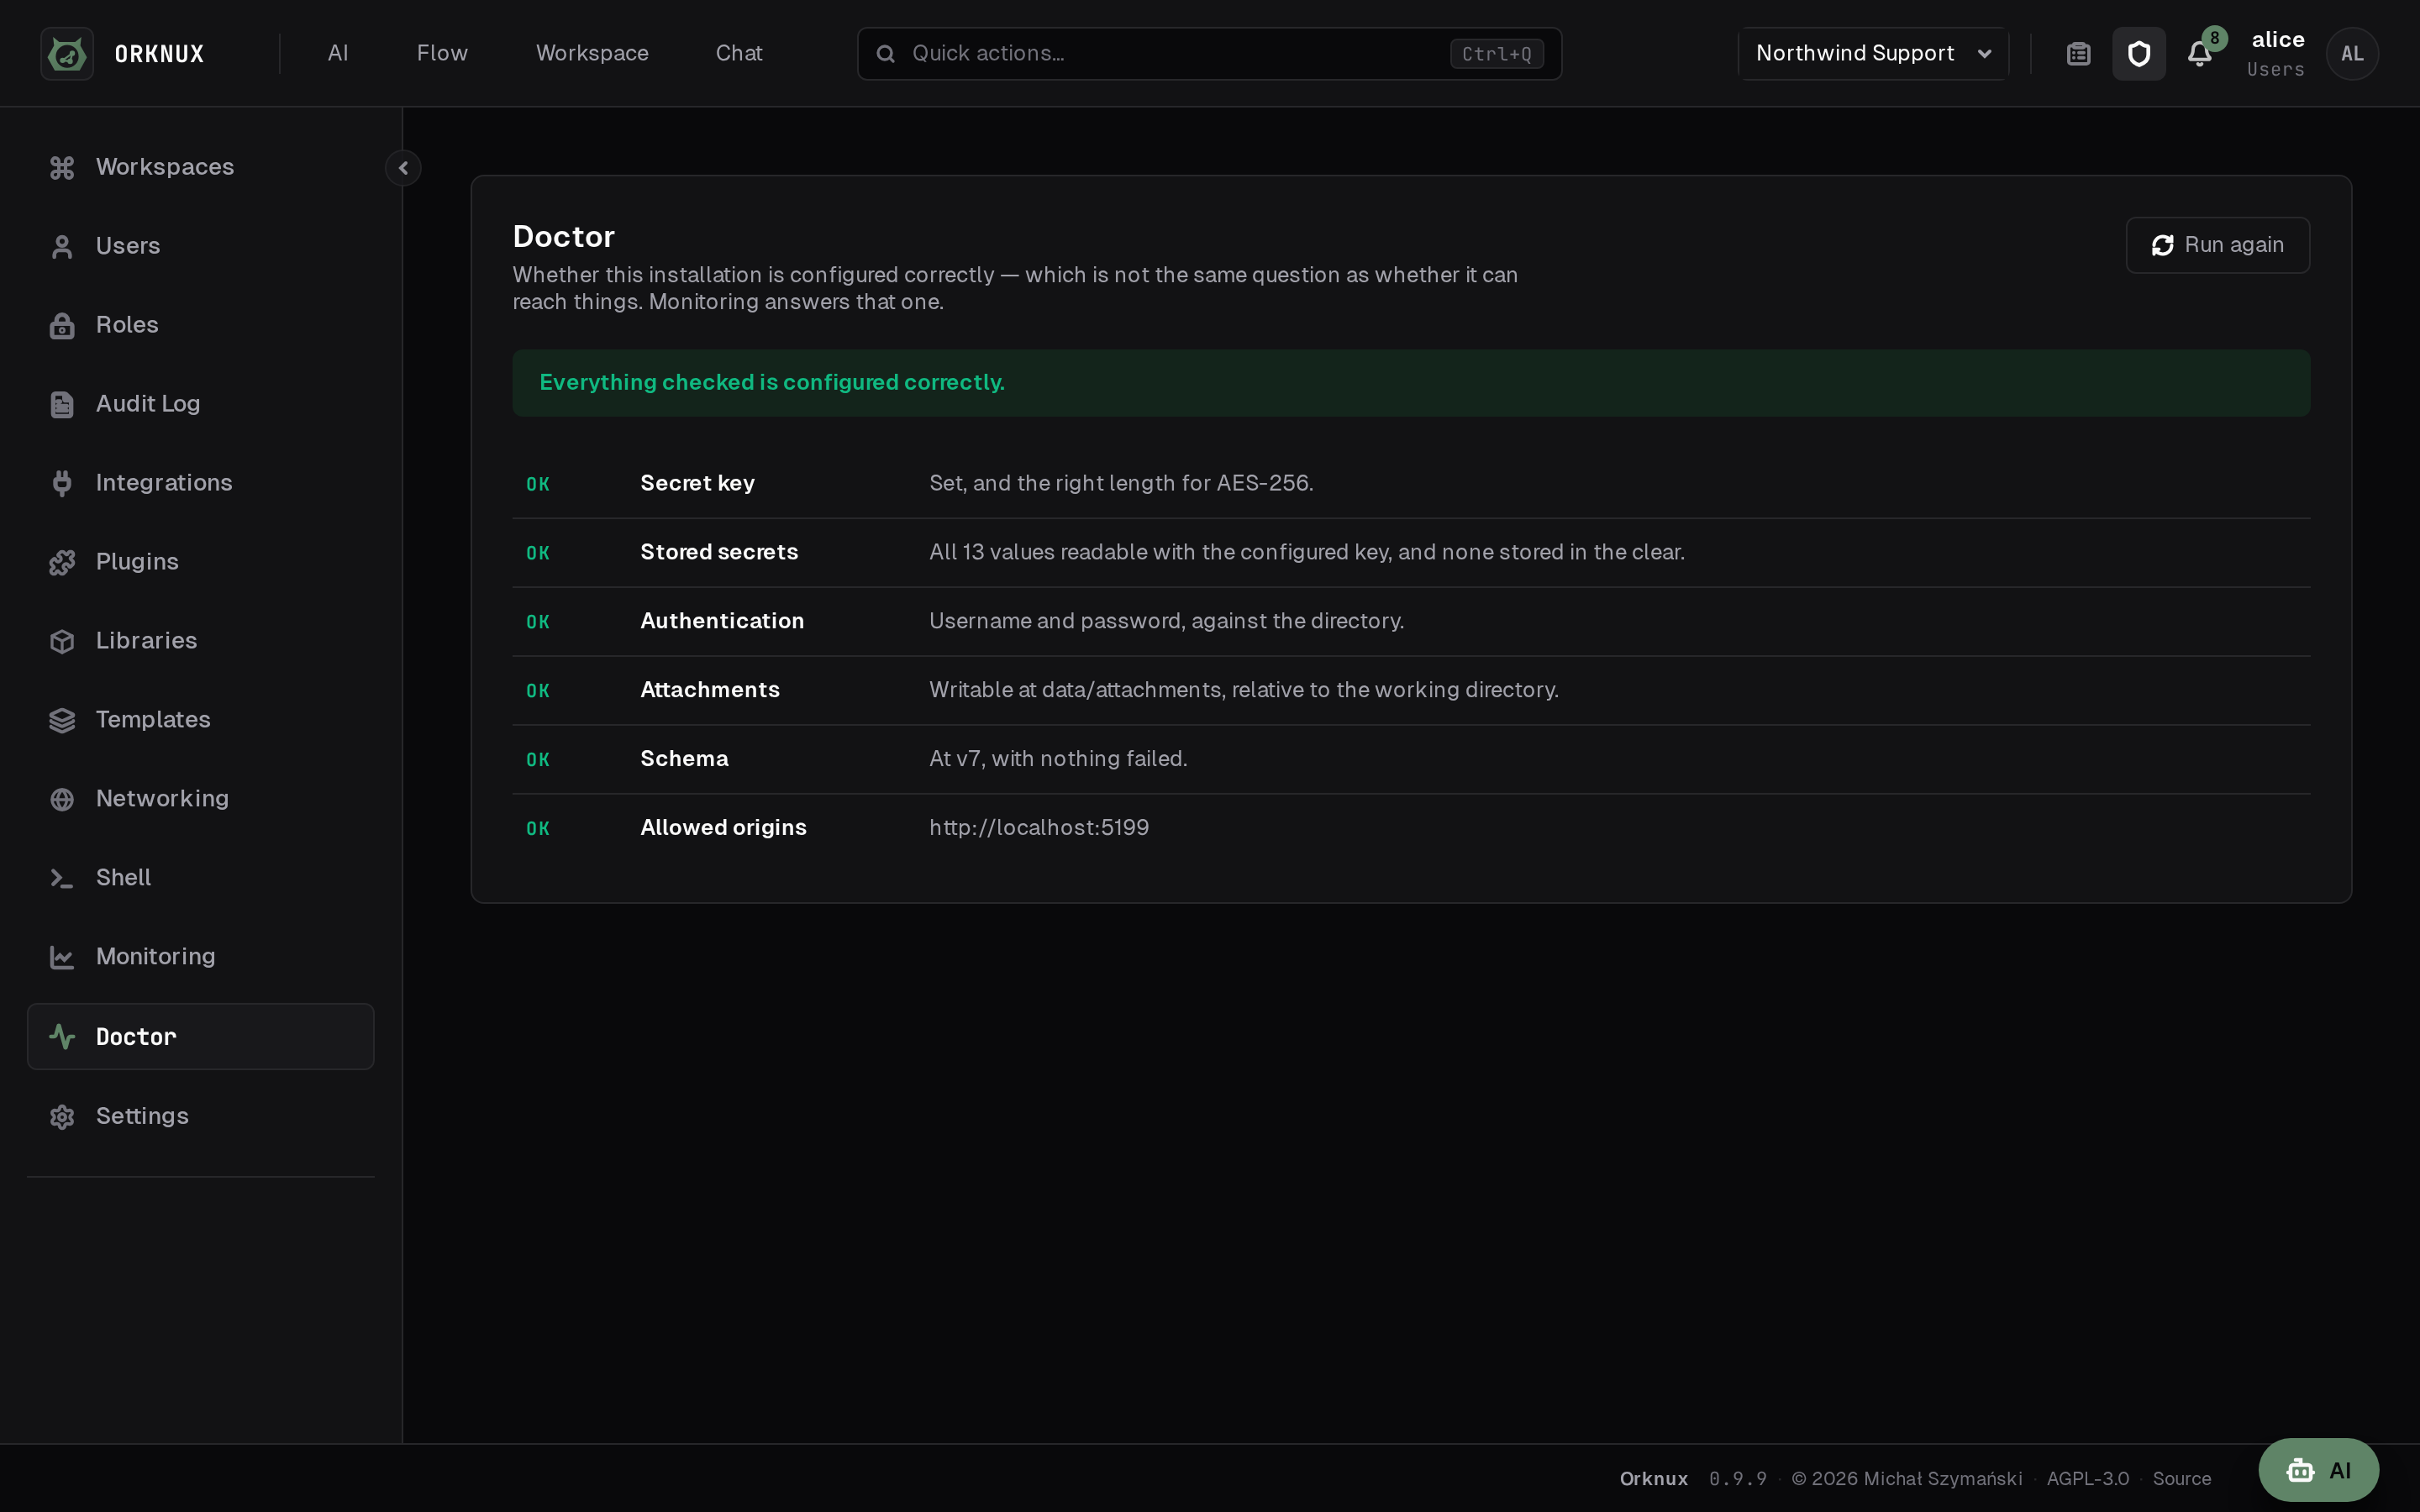Screen dimensions: 2420x1512
Task: Open the Templates layers icon
Action: coord(62,720)
